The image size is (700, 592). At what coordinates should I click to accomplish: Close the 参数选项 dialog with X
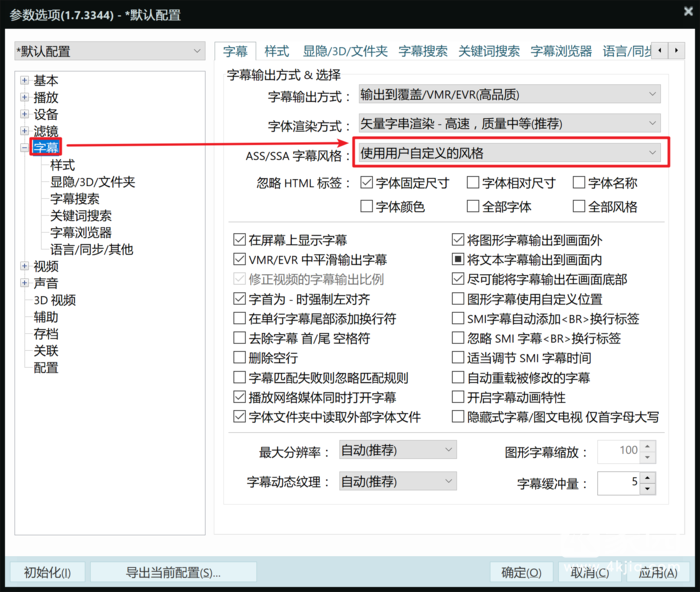click(679, 15)
